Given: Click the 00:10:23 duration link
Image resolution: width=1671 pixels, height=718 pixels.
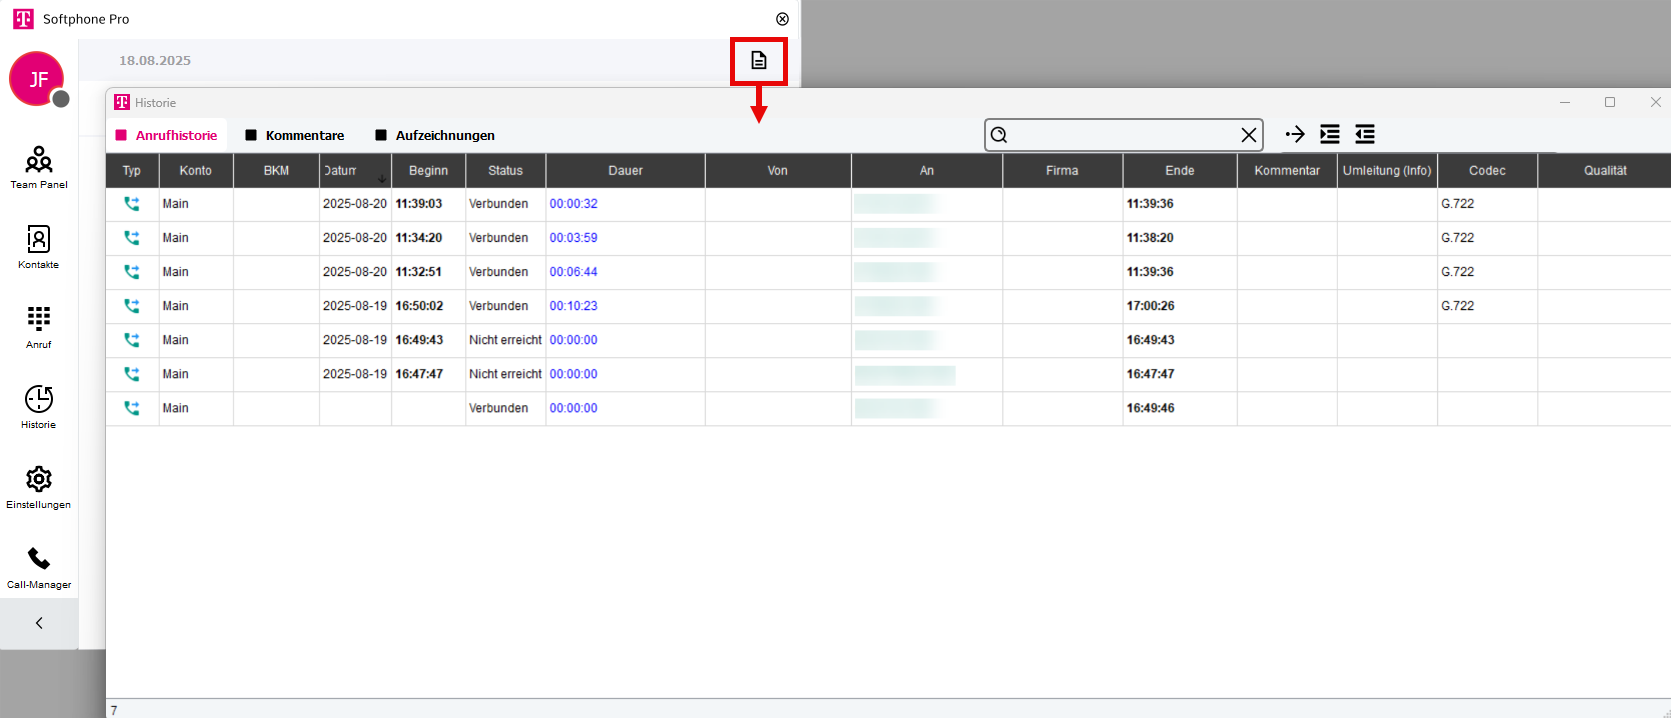Looking at the screenshot, I should point(573,306).
